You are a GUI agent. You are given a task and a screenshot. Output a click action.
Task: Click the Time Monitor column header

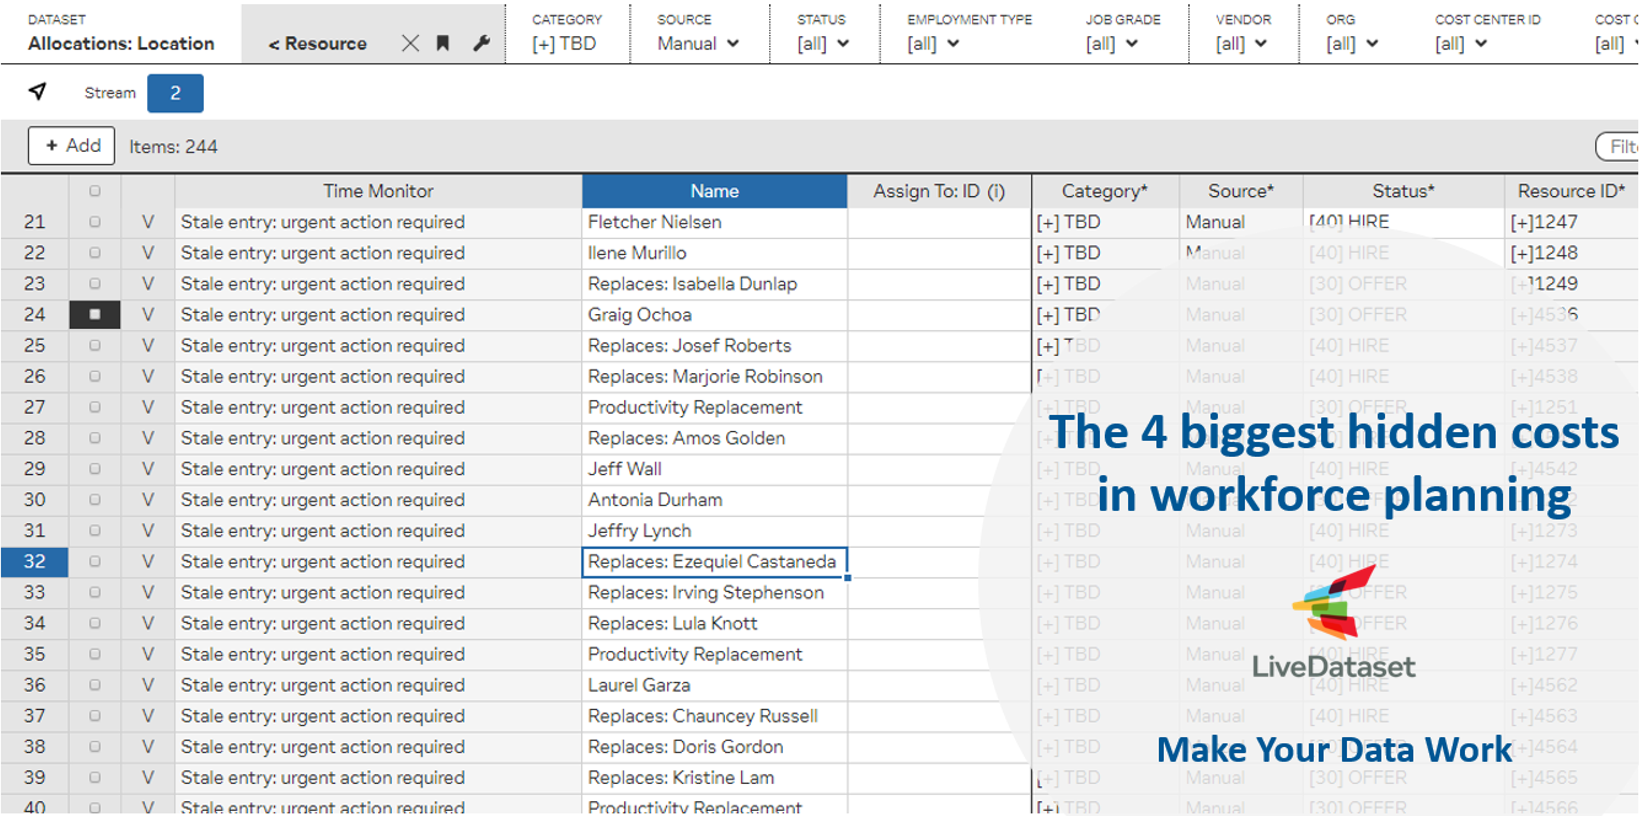378,191
